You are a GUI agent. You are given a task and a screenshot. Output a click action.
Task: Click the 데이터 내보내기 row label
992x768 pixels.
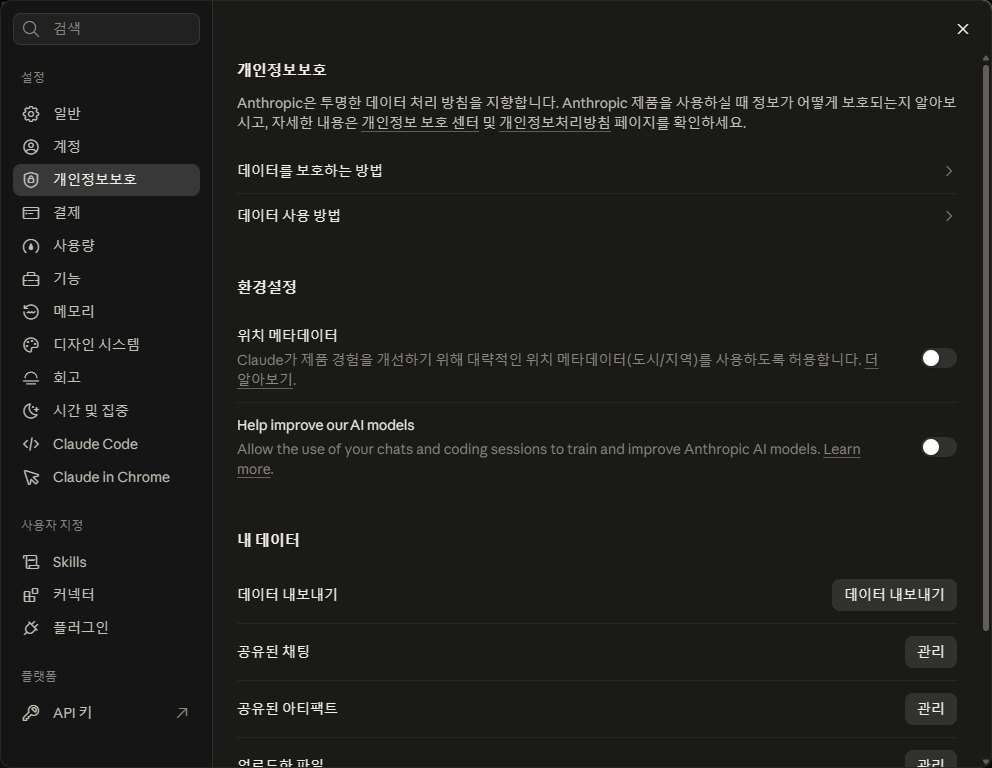tap(287, 595)
